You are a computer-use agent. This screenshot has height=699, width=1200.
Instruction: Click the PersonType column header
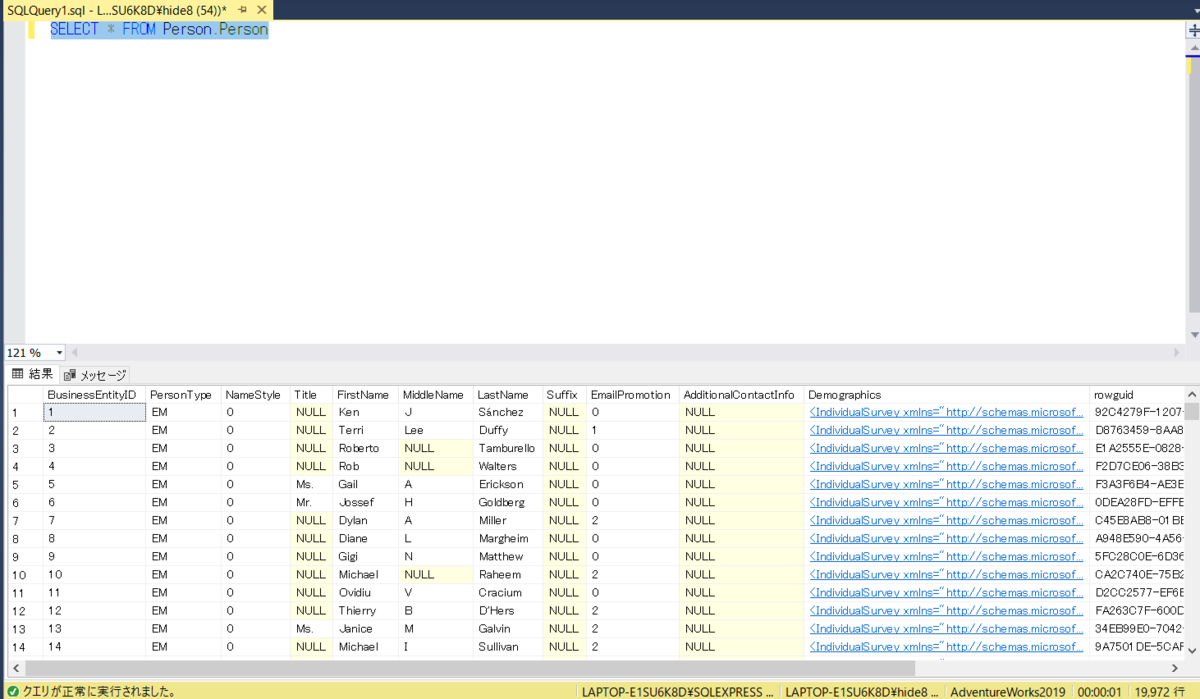183,395
